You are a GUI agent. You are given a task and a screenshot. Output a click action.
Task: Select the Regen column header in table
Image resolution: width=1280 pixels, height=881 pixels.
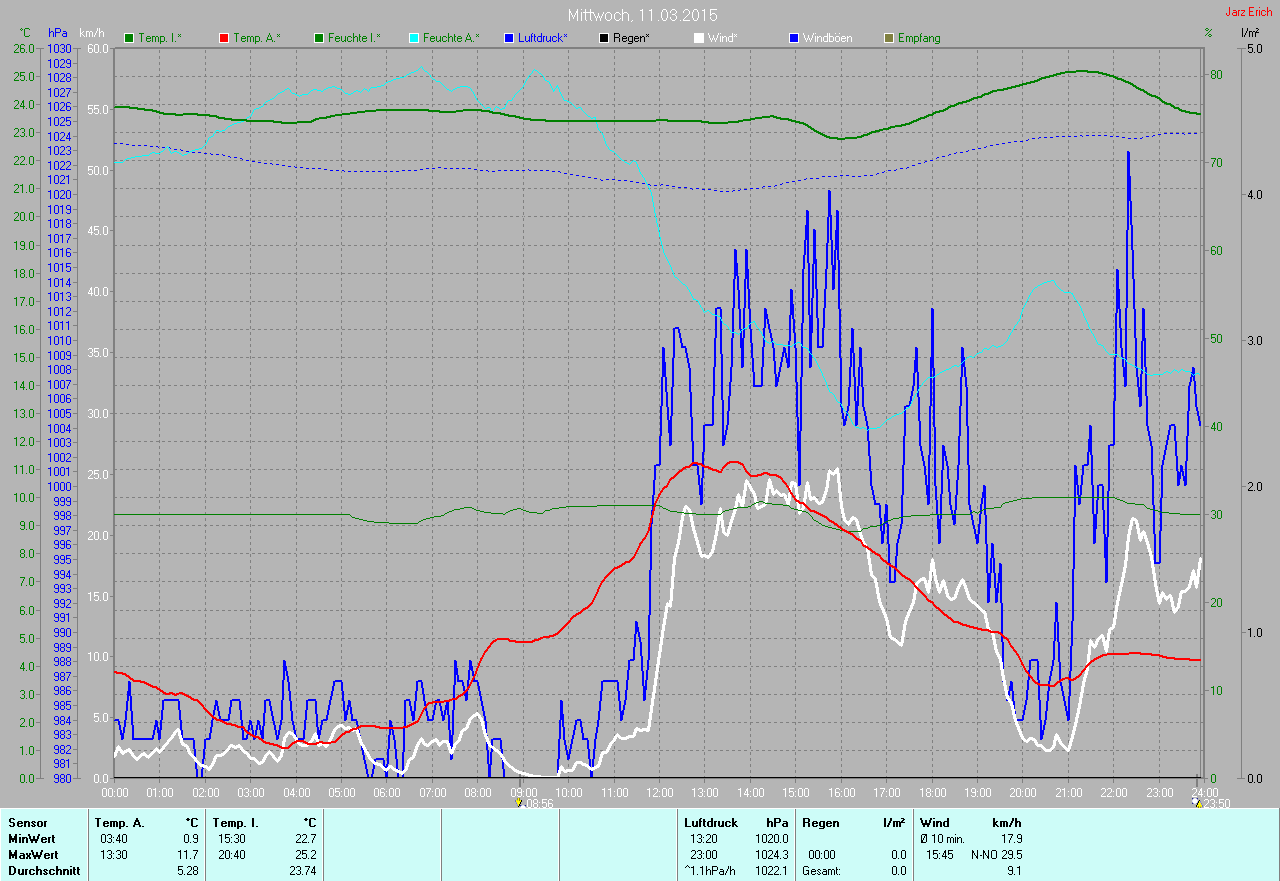tap(820, 822)
